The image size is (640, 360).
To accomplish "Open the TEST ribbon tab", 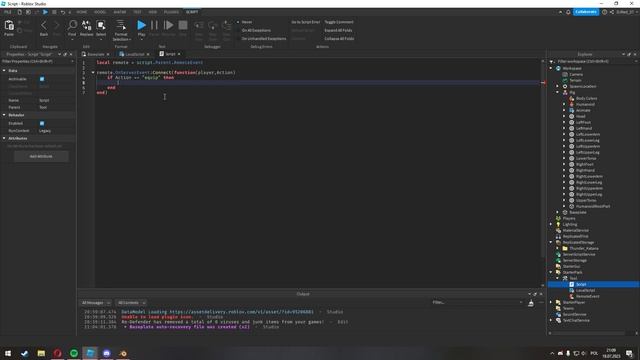I will pos(137,12).
